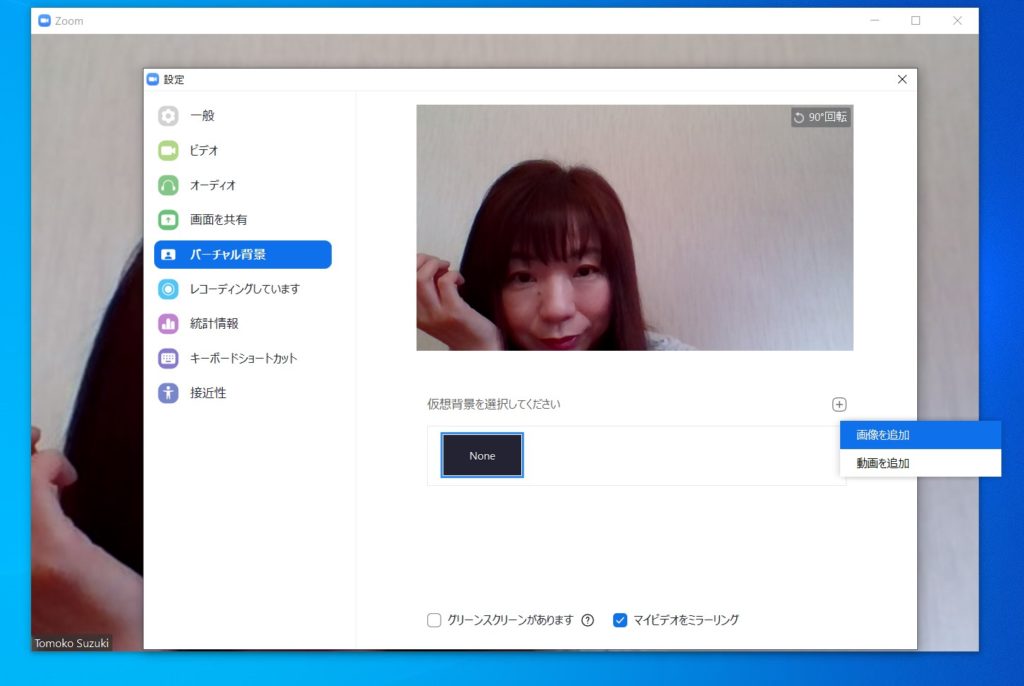Switch to the ビデオ settings tab
This screenshot has width=1024, height=686.
pos(243,150)
